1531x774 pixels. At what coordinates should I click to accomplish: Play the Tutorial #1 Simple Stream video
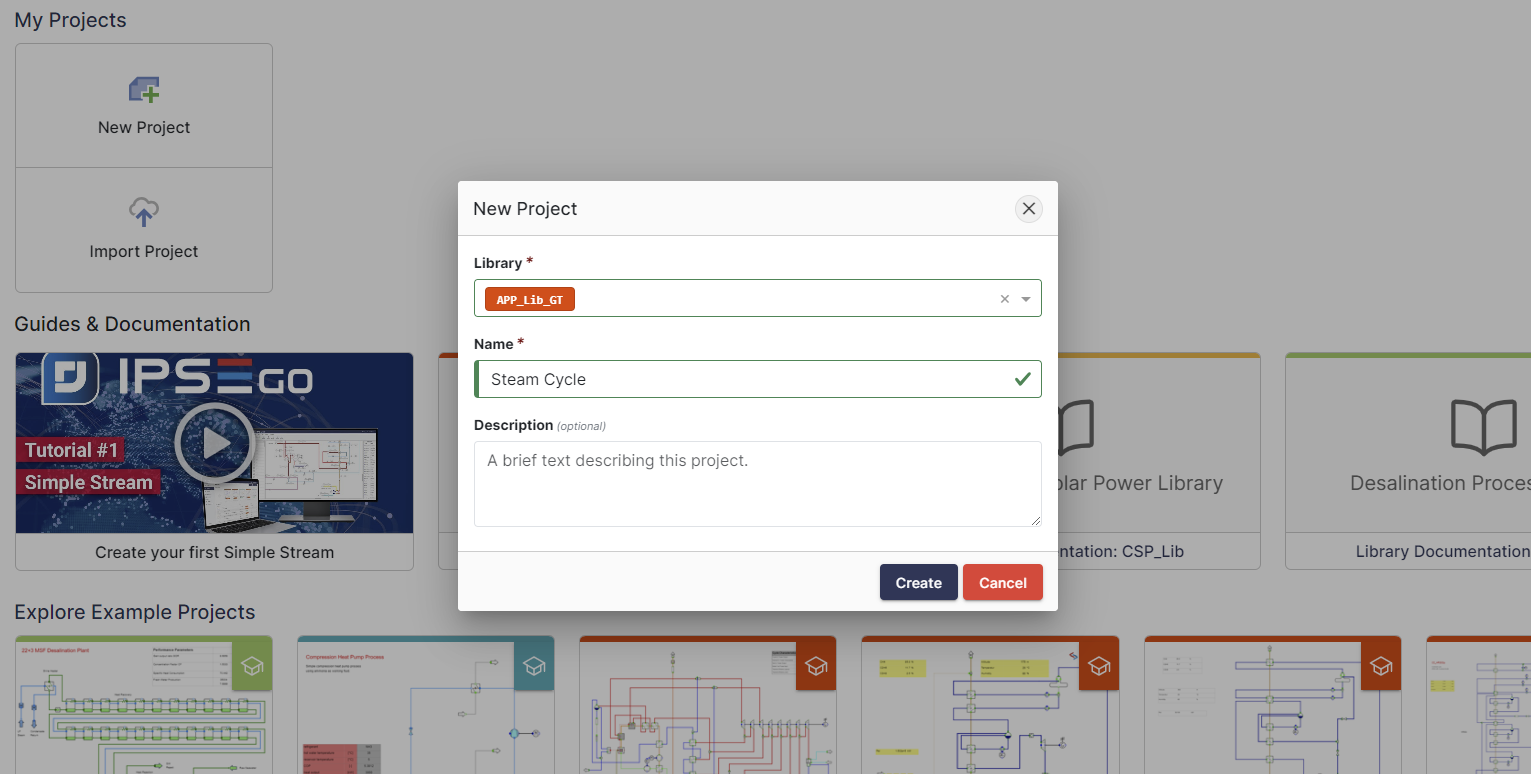[x=214, y=443]
